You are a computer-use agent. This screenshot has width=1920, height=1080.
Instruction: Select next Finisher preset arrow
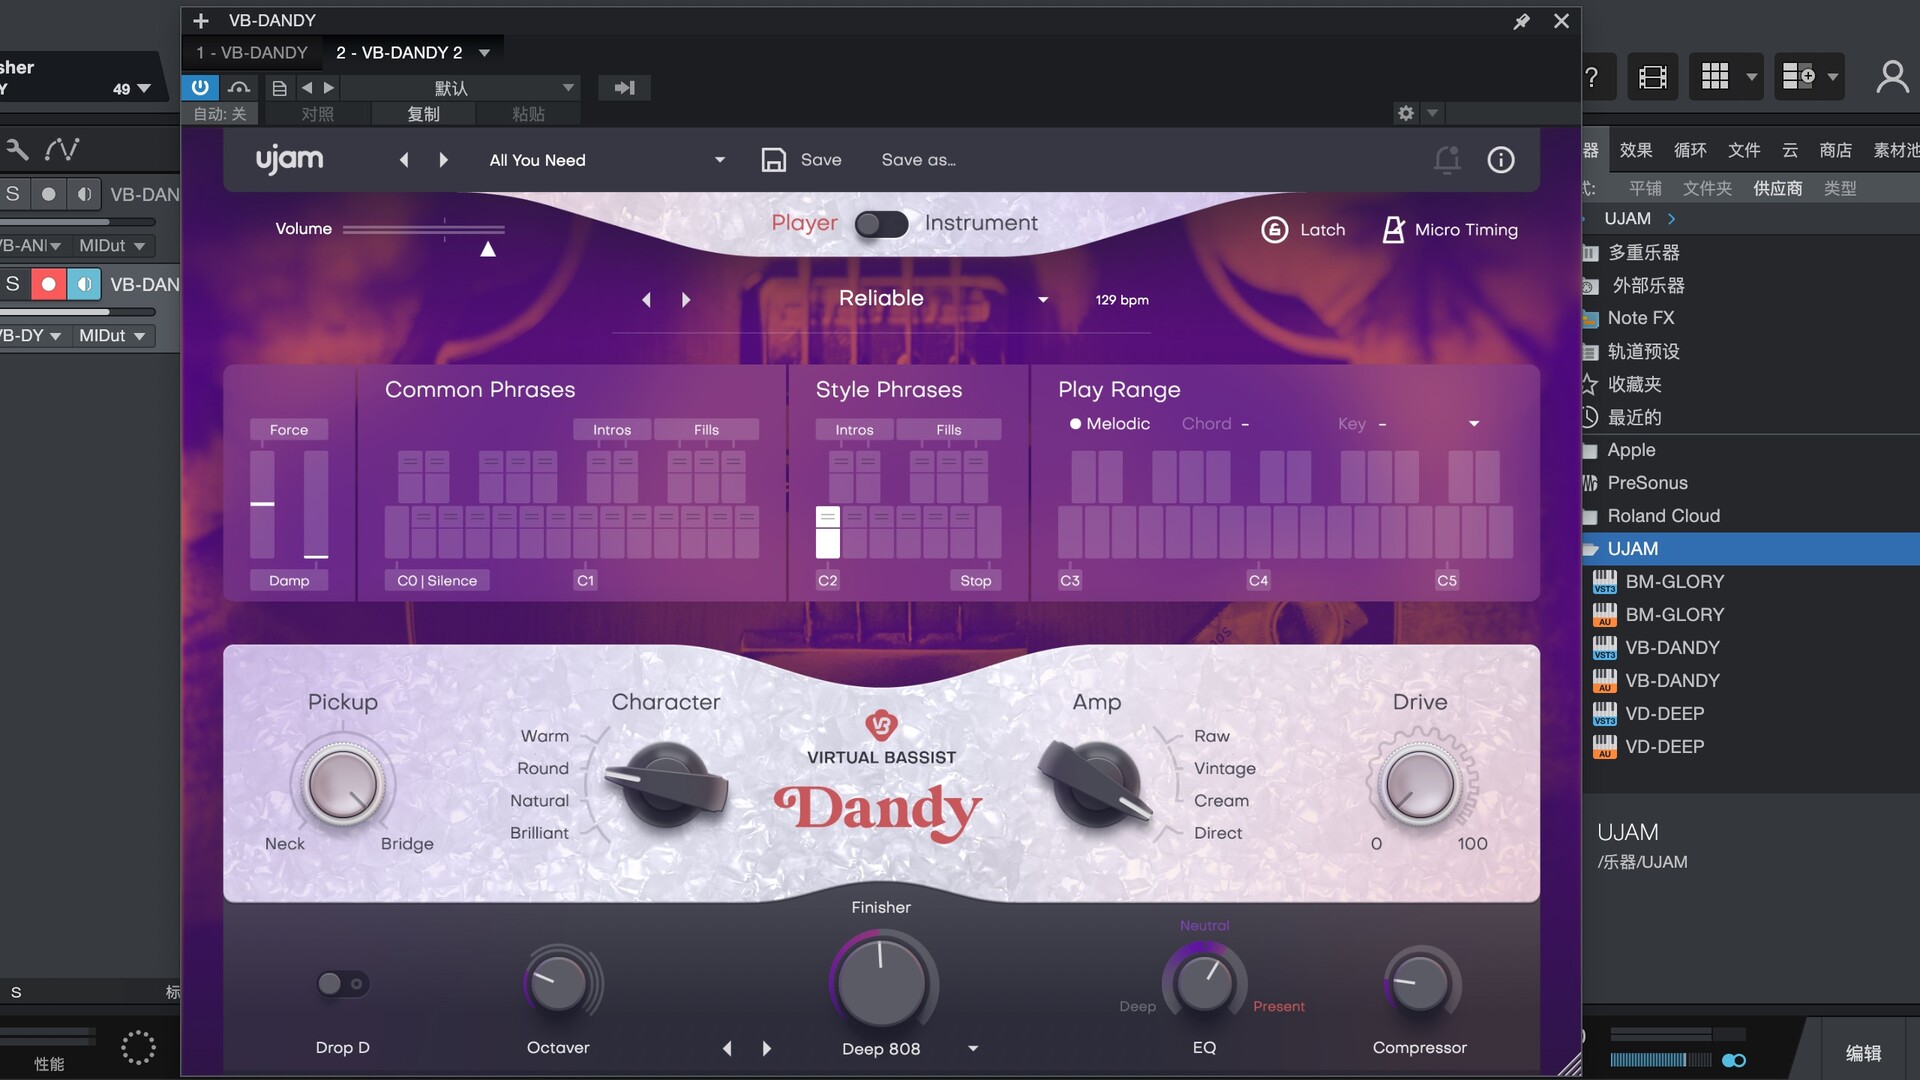767,1049
